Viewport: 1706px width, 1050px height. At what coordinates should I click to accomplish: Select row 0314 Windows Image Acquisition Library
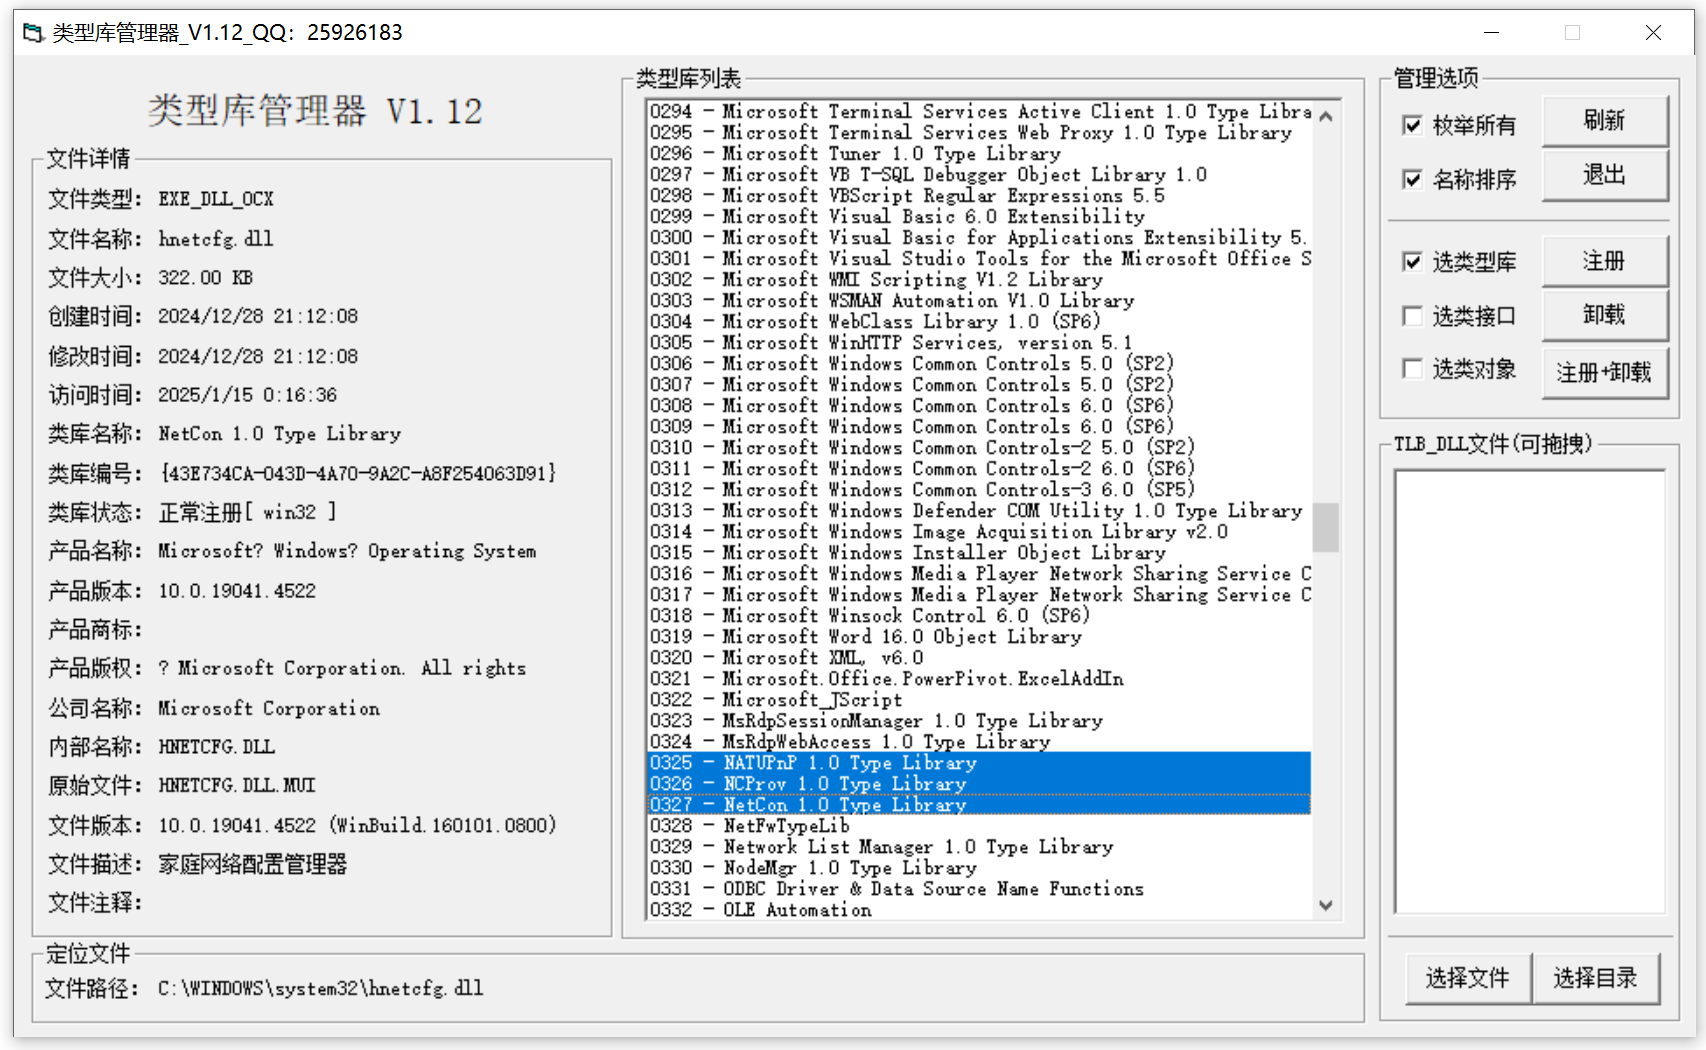tap(979, 531)
